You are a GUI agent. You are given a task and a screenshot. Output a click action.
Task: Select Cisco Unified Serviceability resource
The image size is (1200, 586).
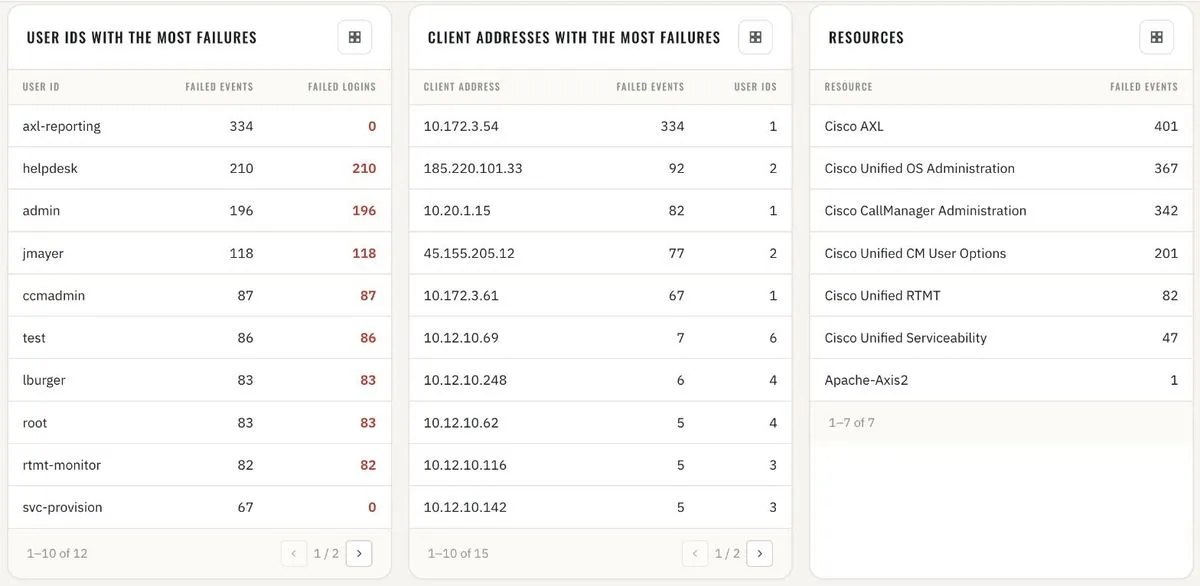905,338
